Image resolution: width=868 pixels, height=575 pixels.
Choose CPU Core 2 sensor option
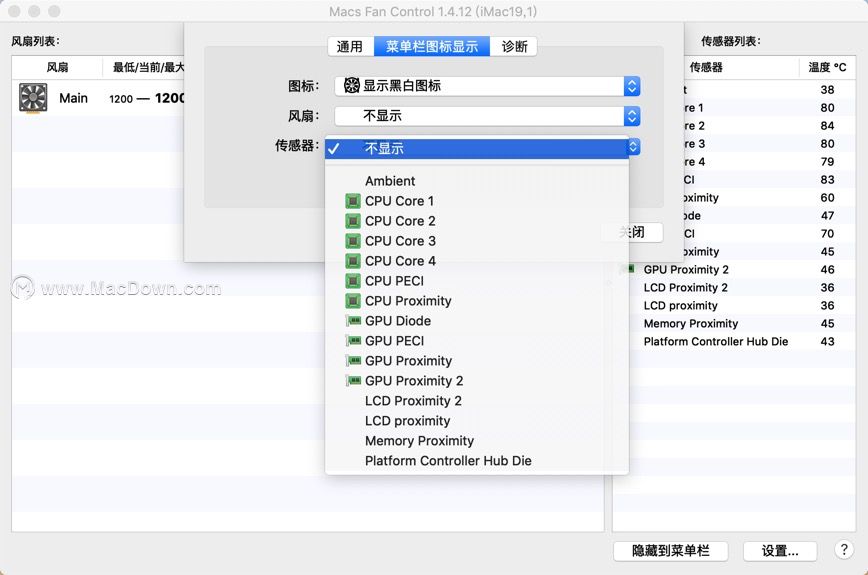click(477, 221)
